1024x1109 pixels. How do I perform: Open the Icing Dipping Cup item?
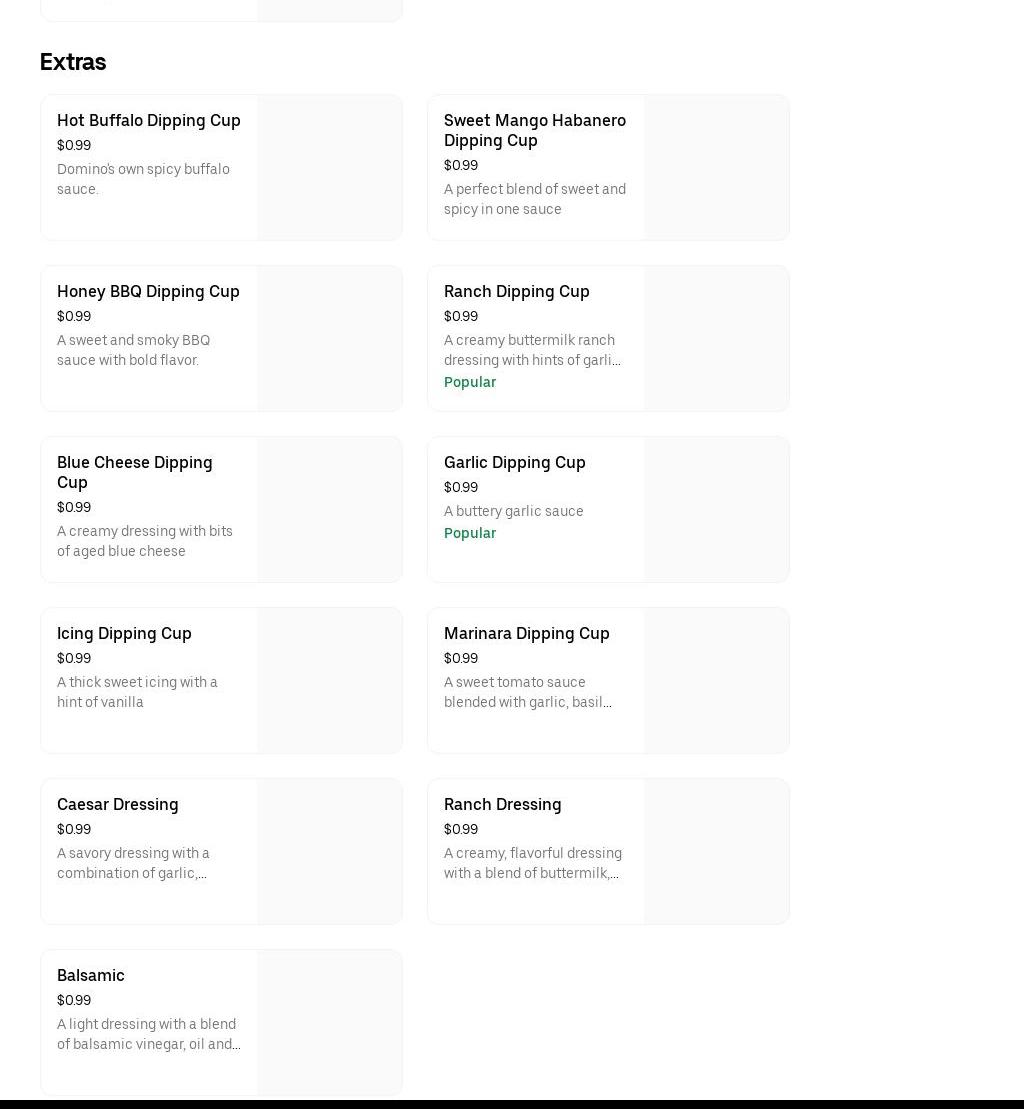pyautogui.click(x=124, y=633)
